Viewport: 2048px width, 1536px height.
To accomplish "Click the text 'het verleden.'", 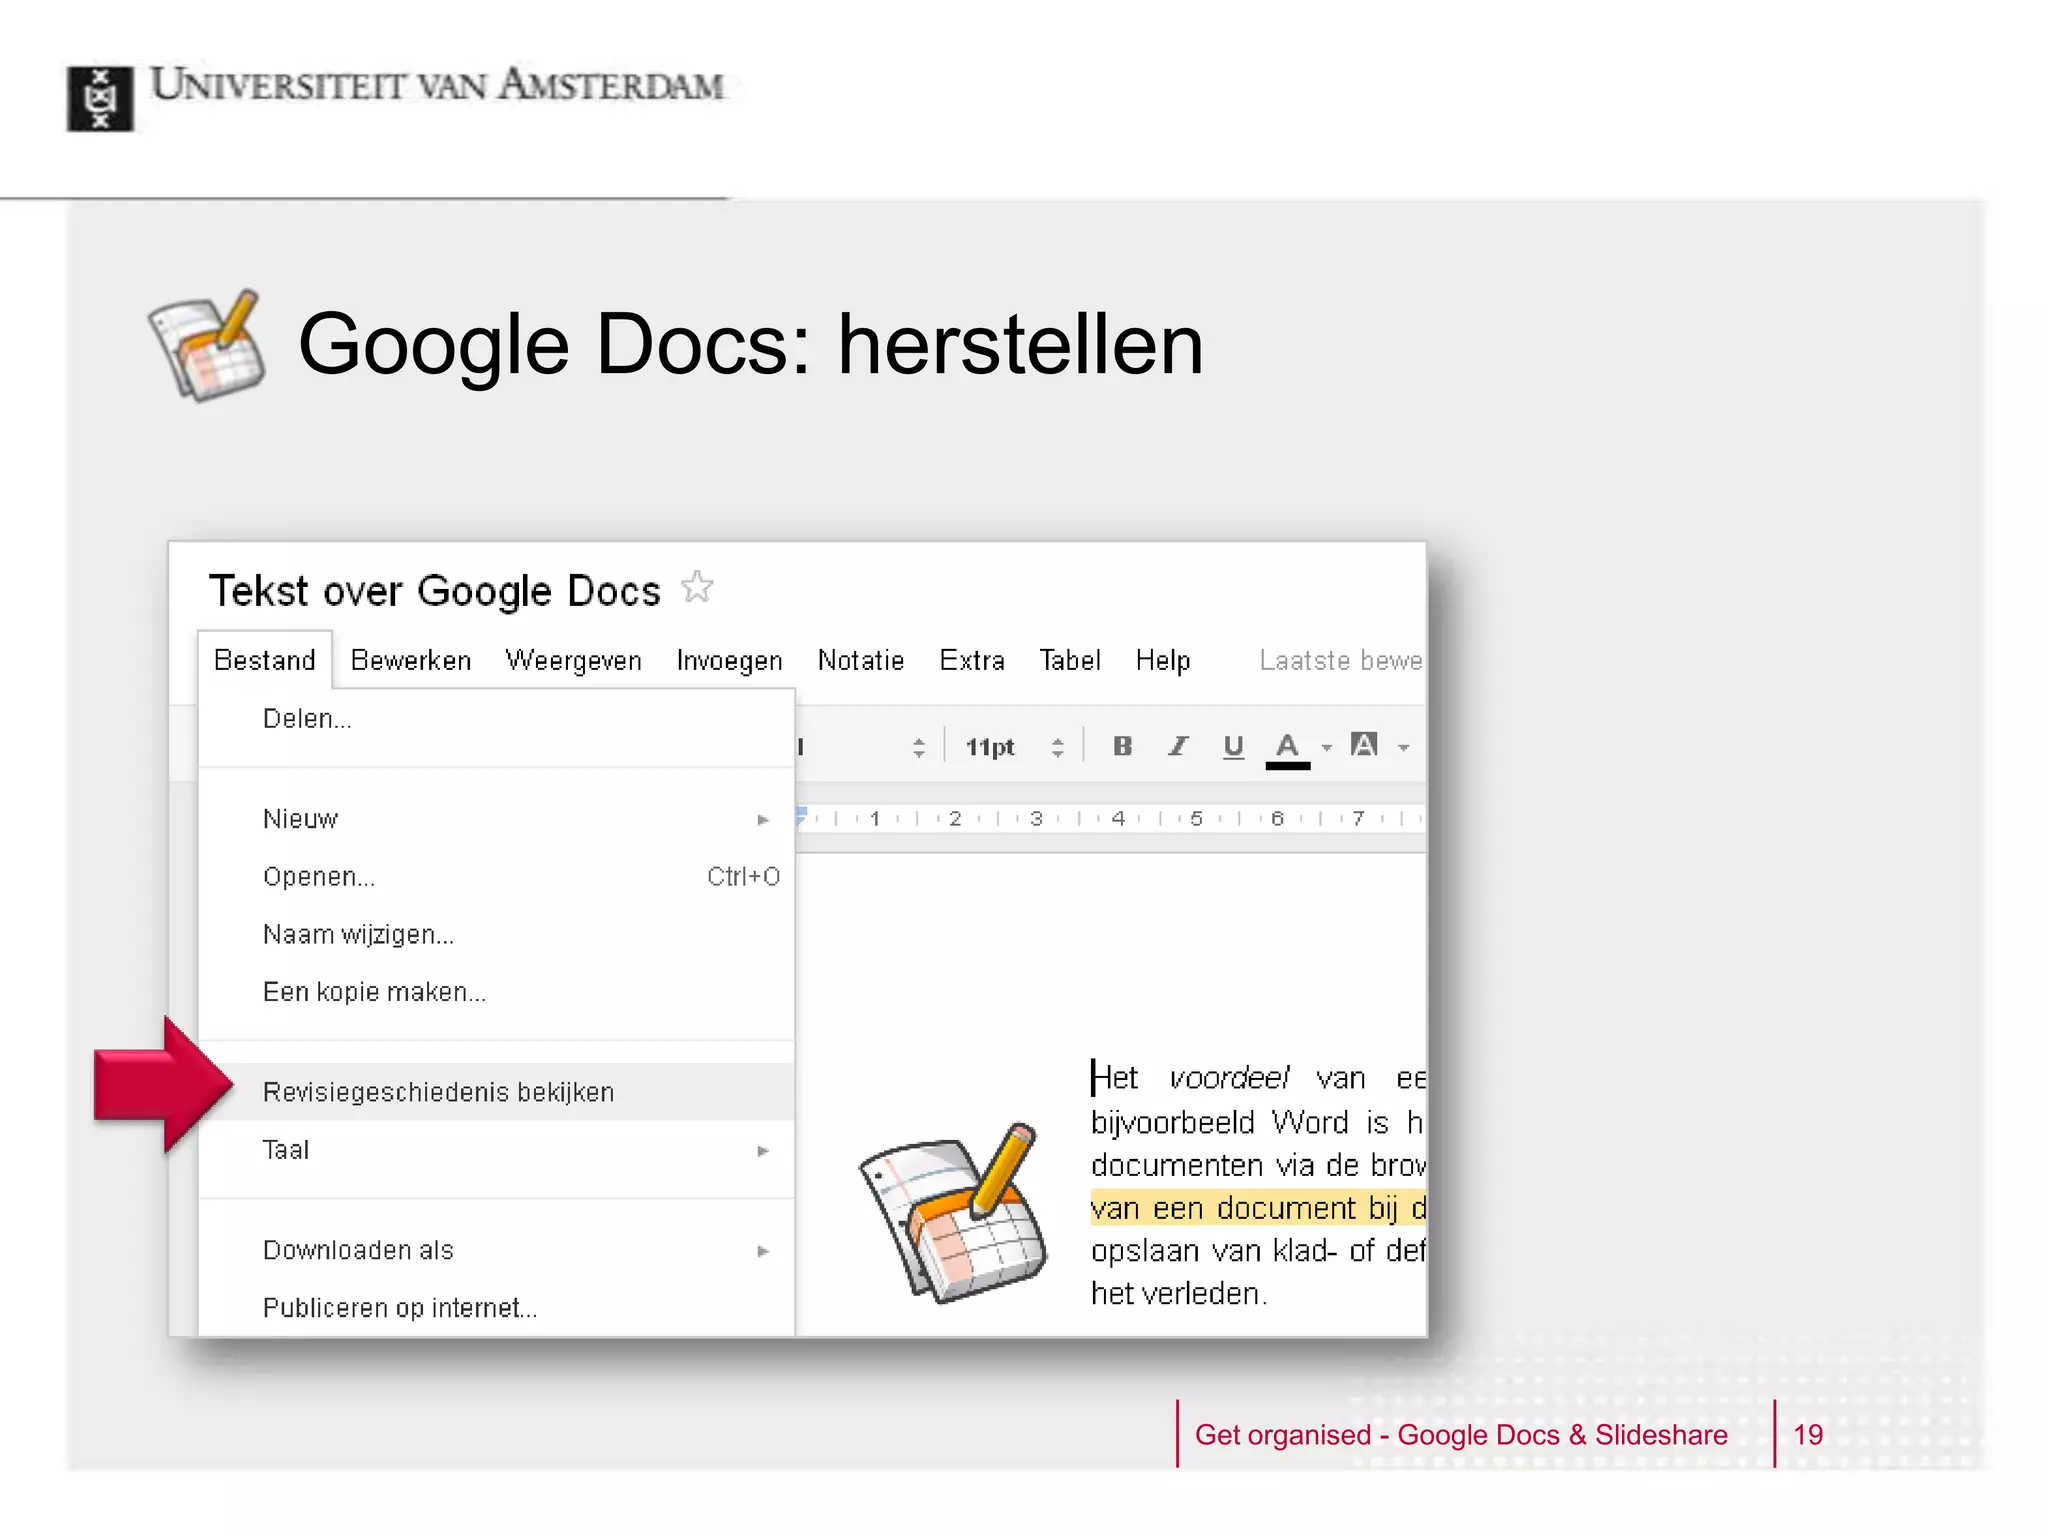I will coord(1179,1294).
